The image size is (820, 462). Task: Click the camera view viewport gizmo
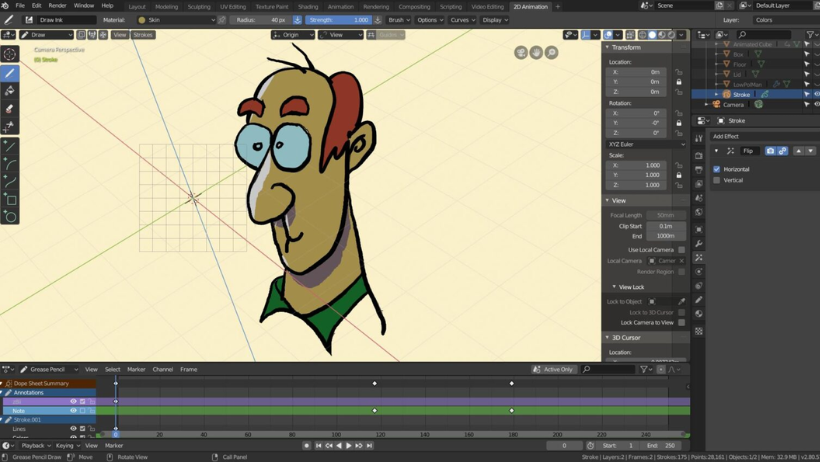[x=521, y=52]
